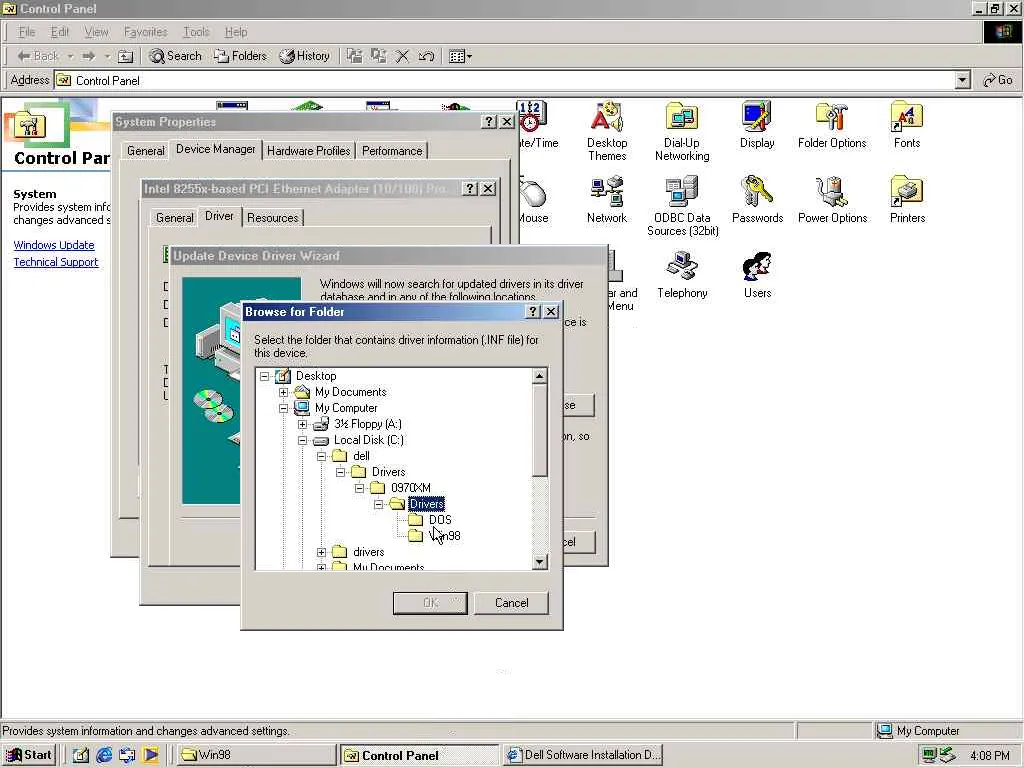Click the Up one level toolbar icon
Viewport: 1024px width, 768px height.
point(125,56)
